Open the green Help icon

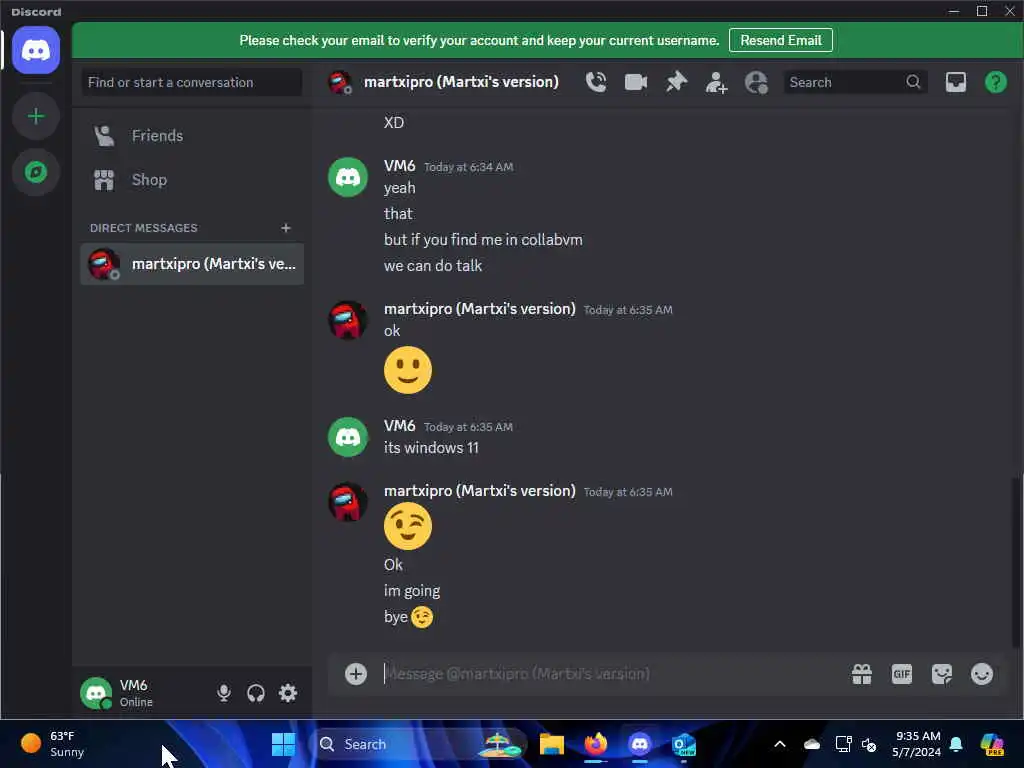(x=995, y=82)
